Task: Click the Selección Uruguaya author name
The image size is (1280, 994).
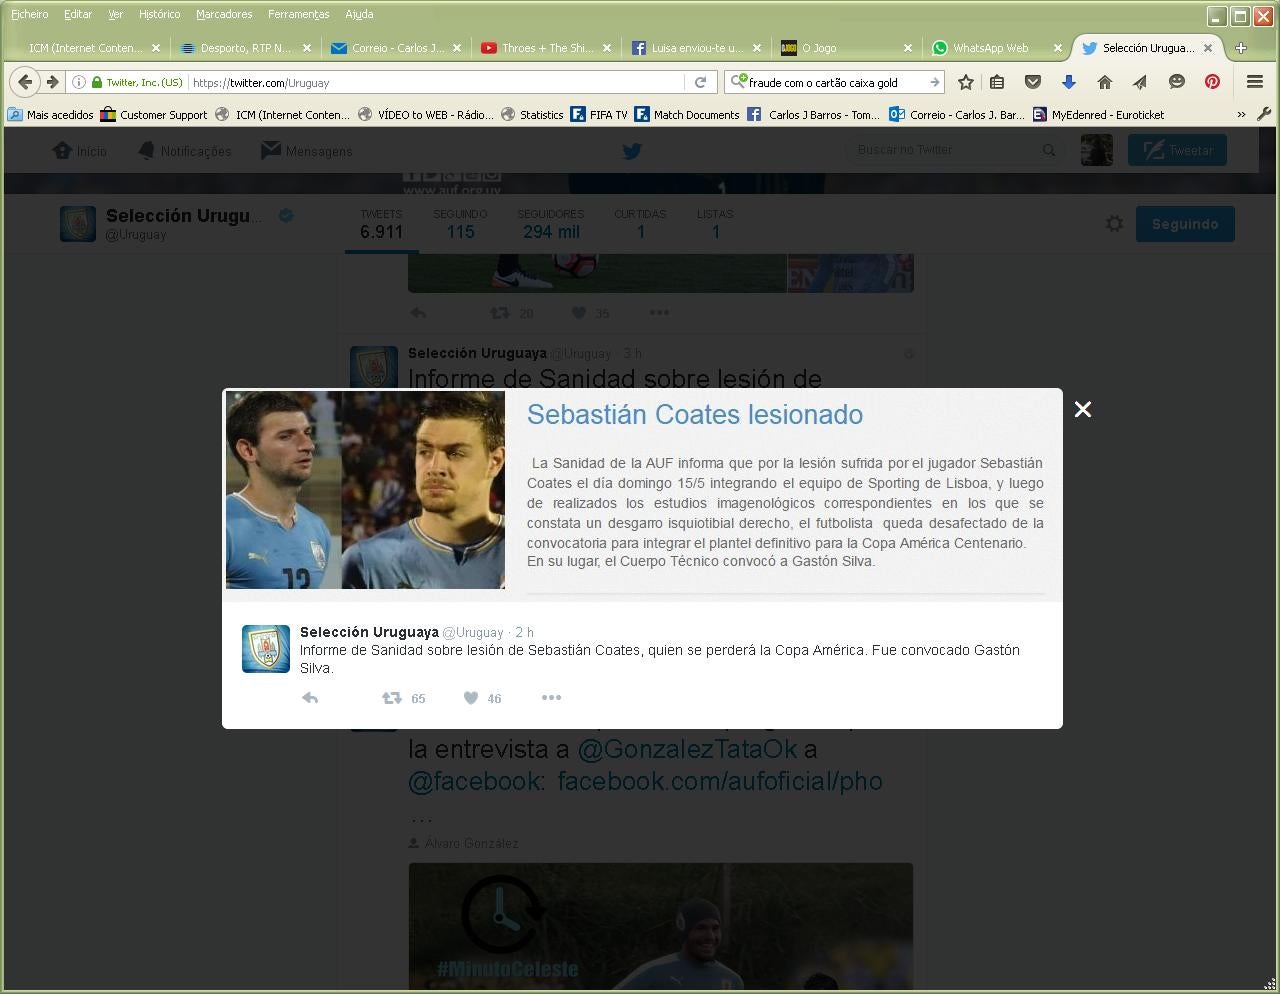Action: tap(369, 632)
